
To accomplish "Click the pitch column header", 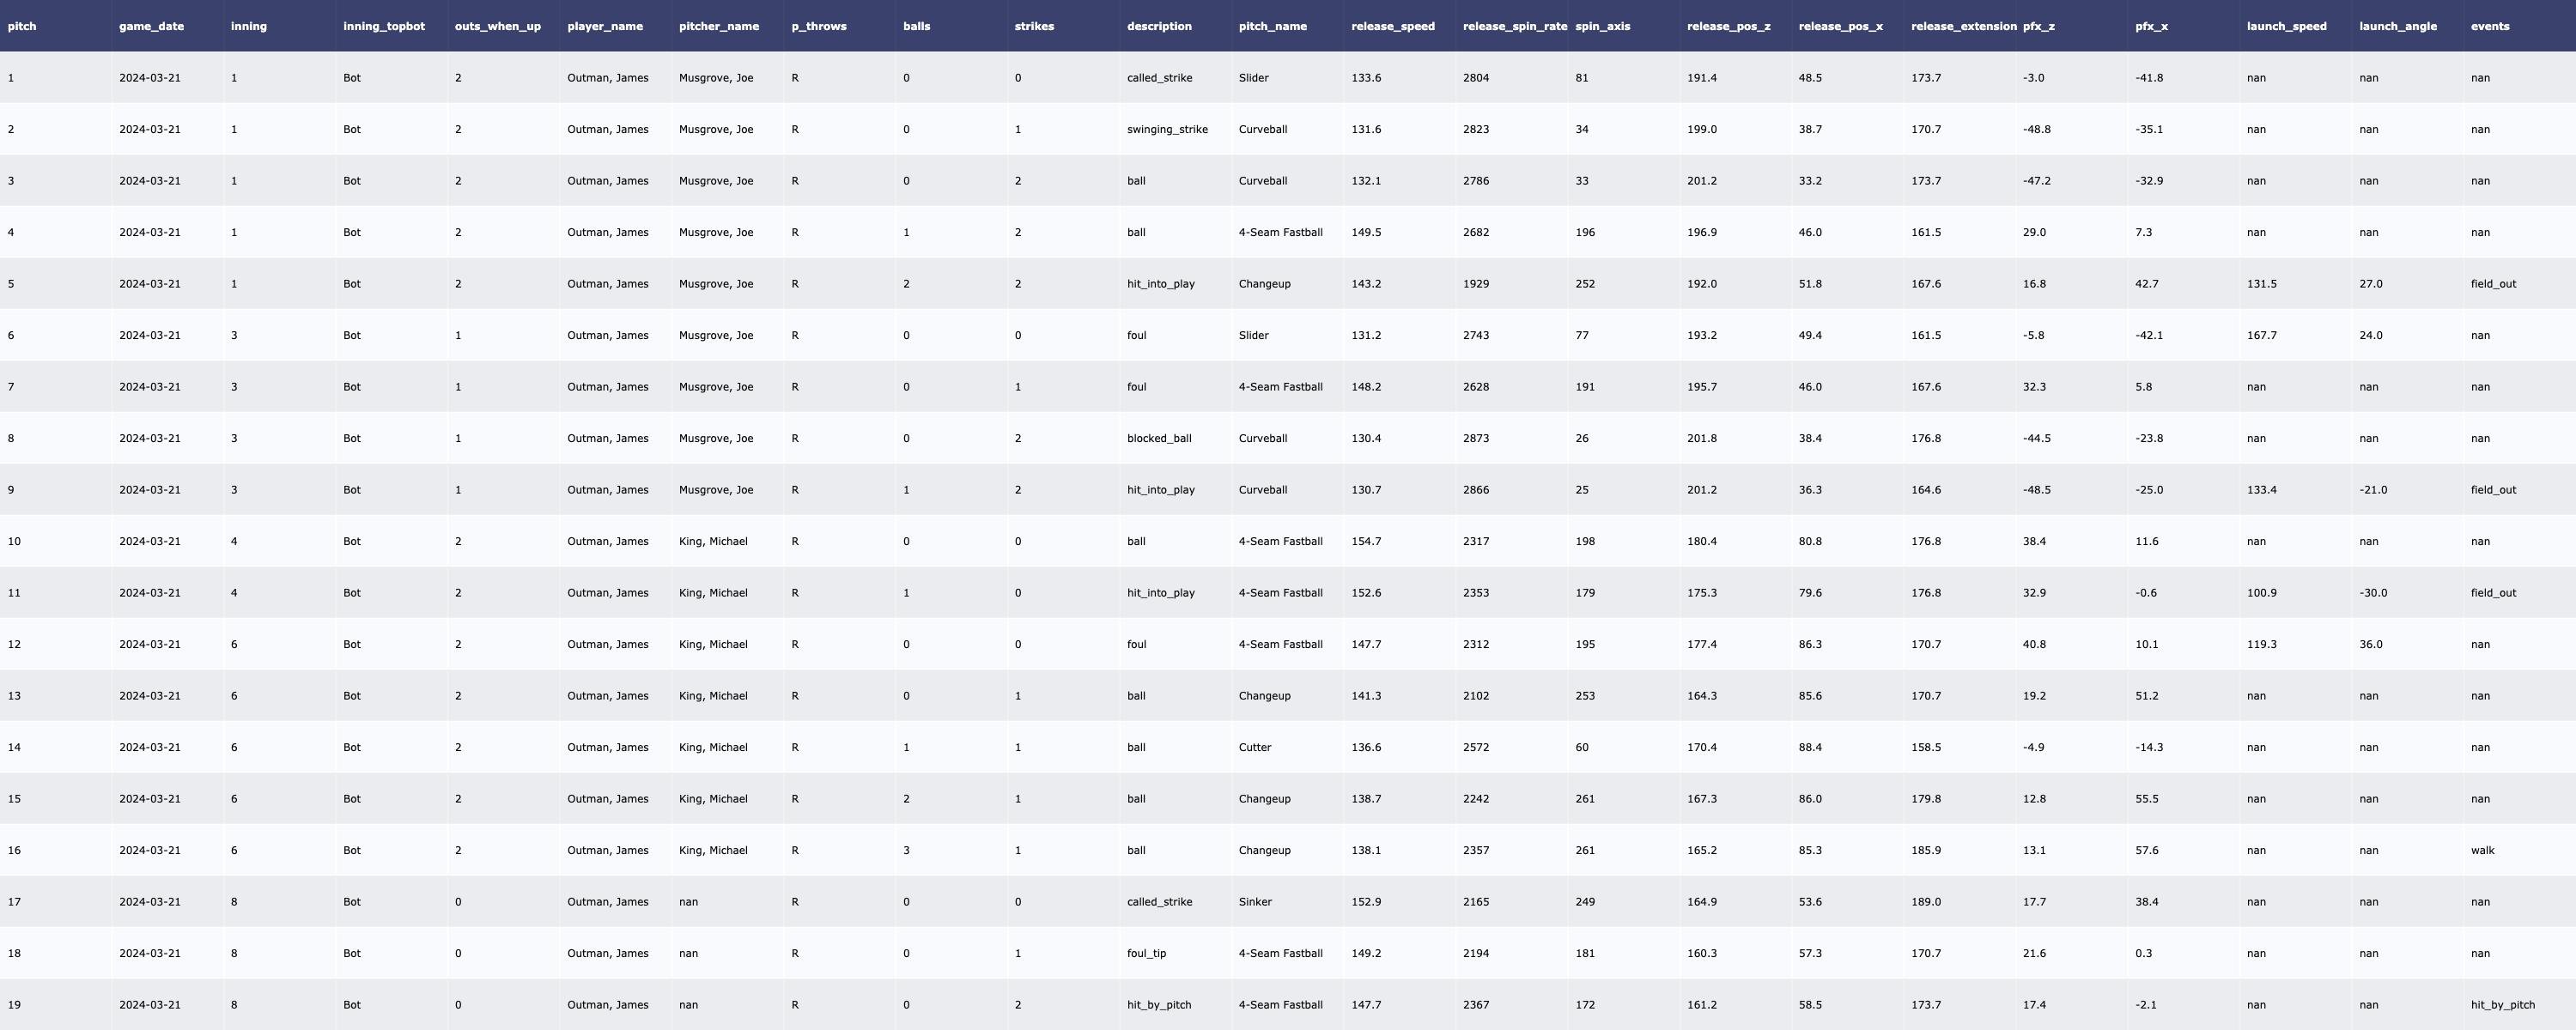I will (22, 26).
